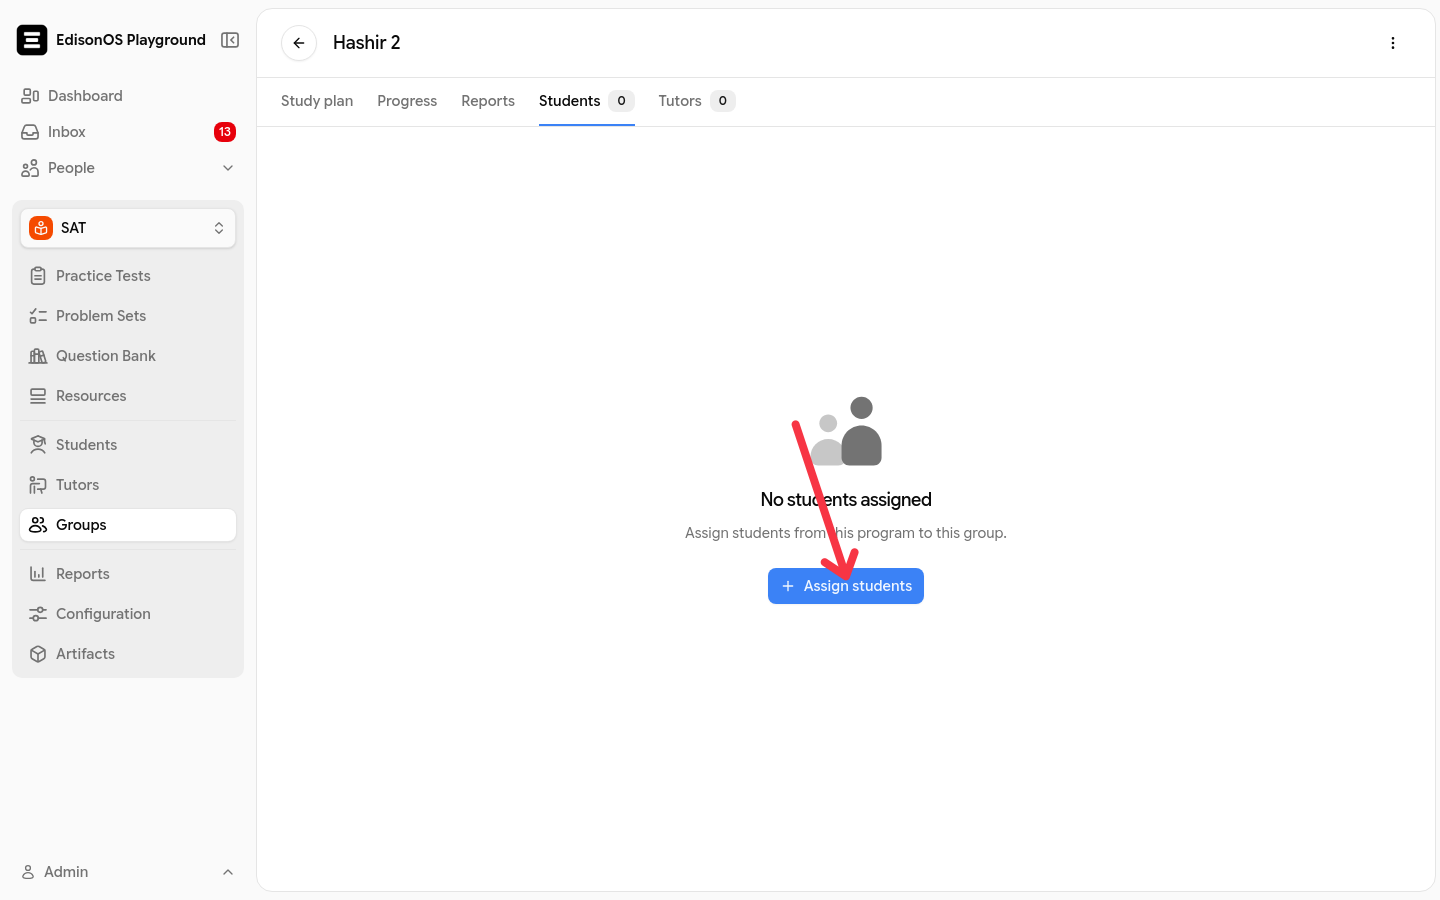Open Dashboard from the sidebar
Screen dimensions: 1440x900
(128, 96)
